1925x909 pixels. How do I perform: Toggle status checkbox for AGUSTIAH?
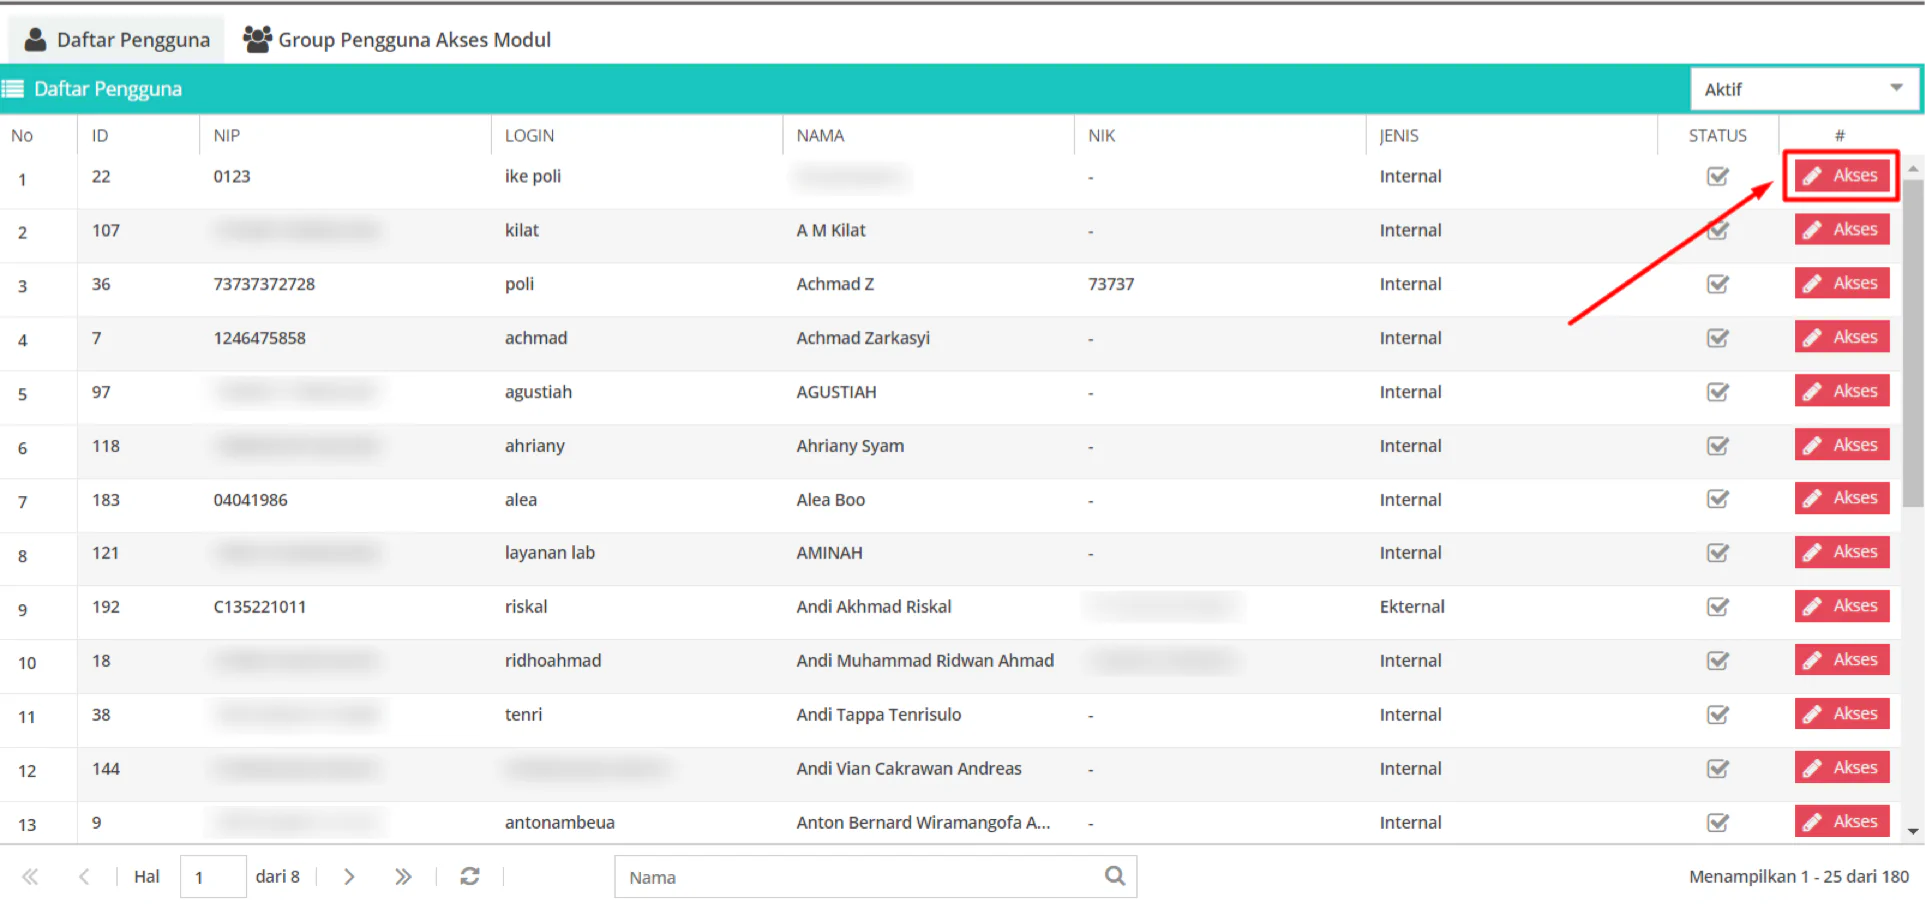pyautogui.click(x=1717, y=392)
